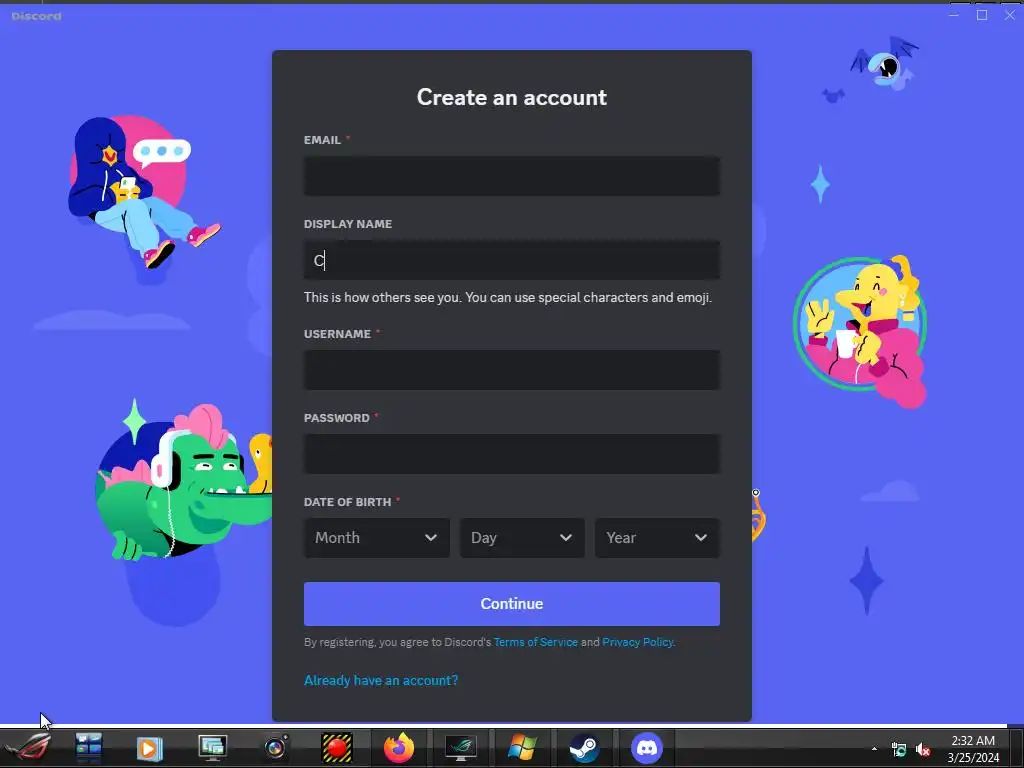1024x768 pixels.
Task: Switch to Discord taskbar icon
Action: 647,748
